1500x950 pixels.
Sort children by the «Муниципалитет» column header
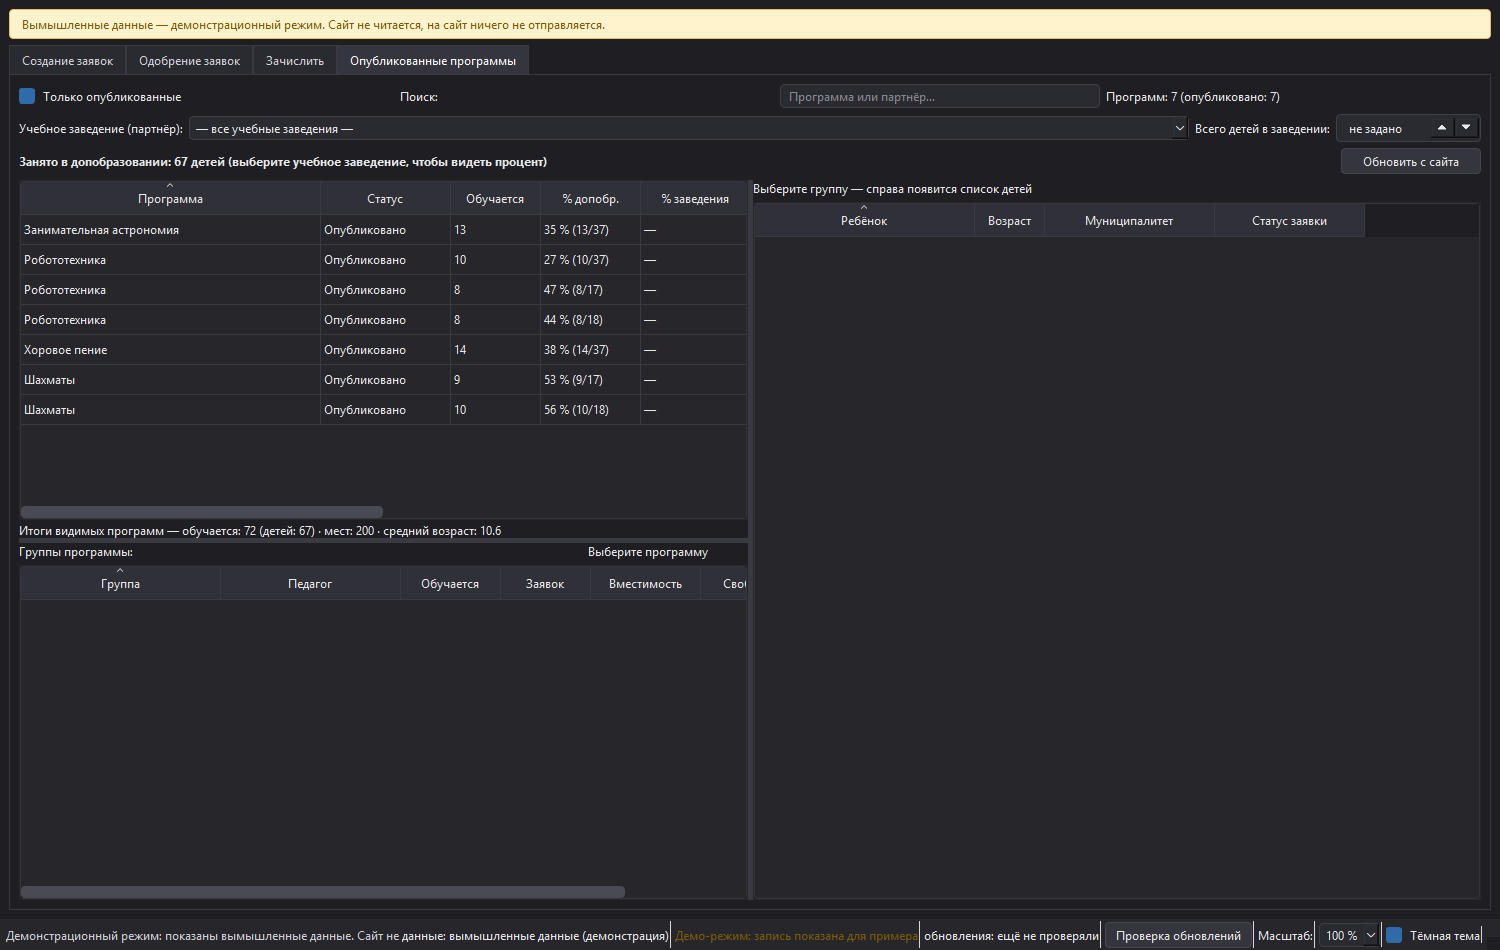tap(1129, 221)
